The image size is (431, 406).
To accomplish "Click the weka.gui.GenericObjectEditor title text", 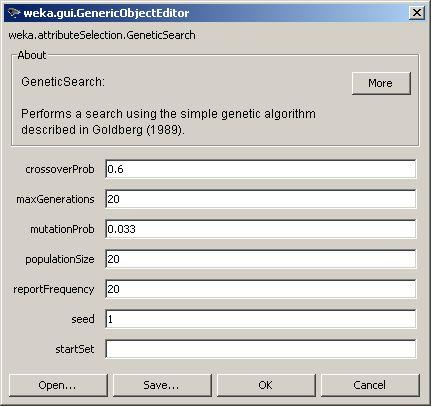I will 106,13.
